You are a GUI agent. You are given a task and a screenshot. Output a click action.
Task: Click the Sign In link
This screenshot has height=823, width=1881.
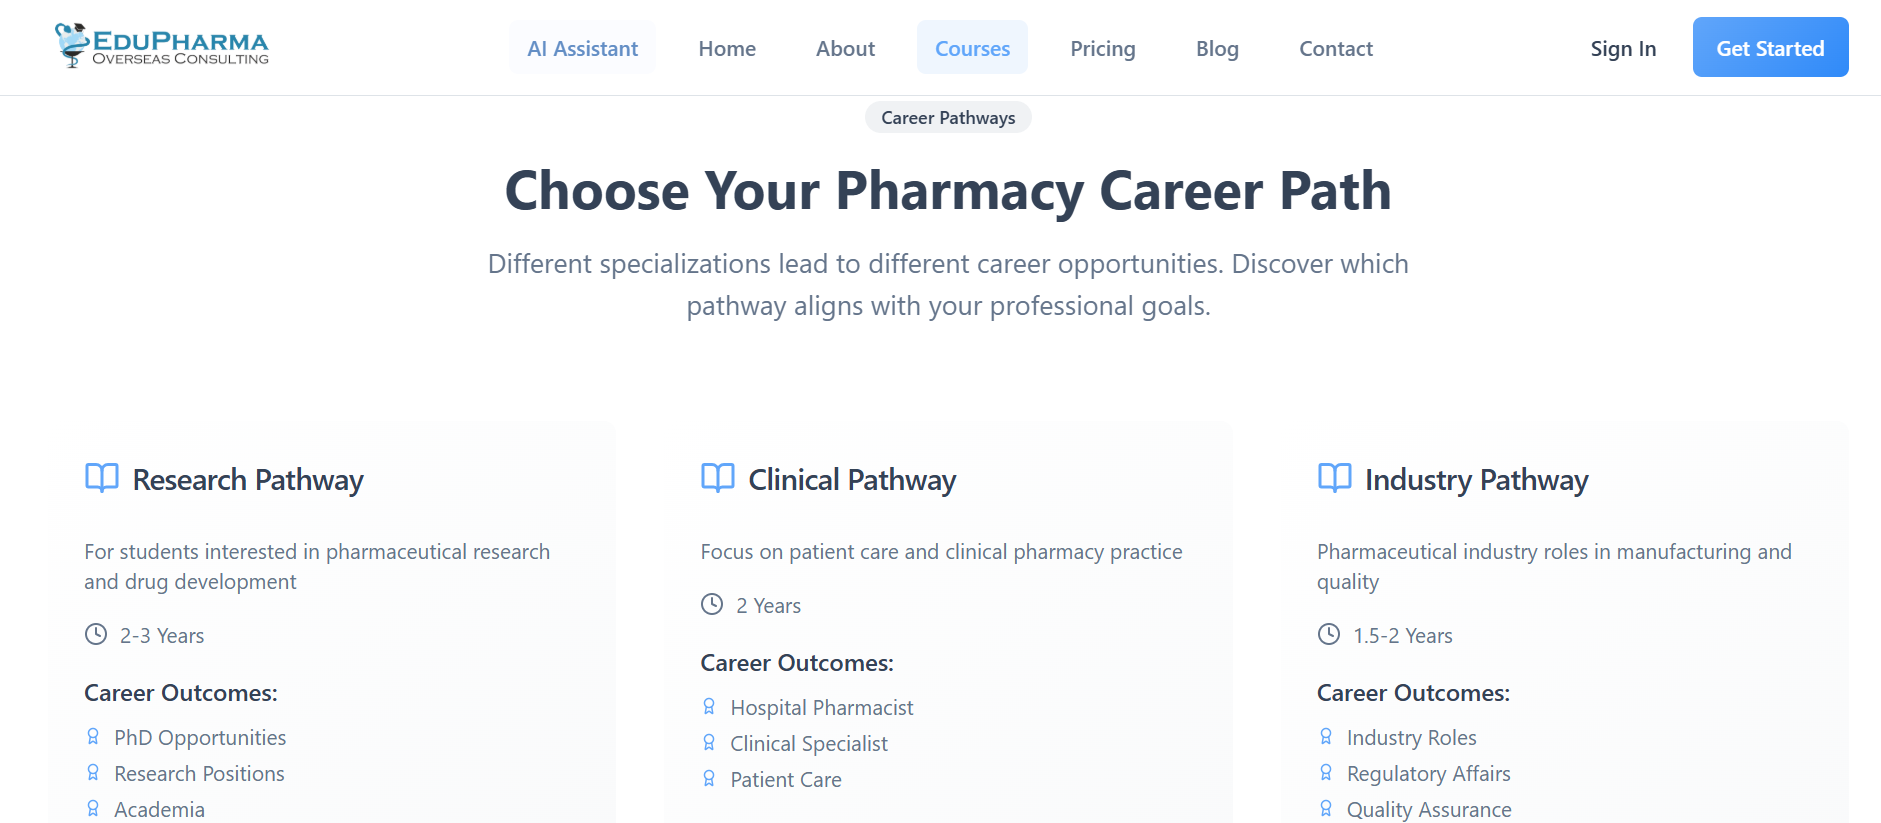[x=1623, y=47]
